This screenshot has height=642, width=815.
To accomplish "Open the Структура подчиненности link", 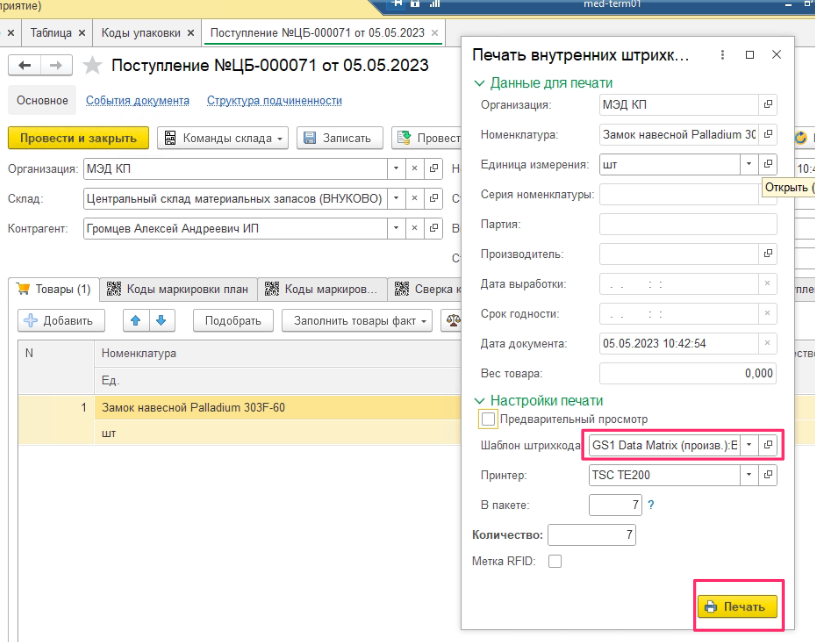I will [274, 100].
